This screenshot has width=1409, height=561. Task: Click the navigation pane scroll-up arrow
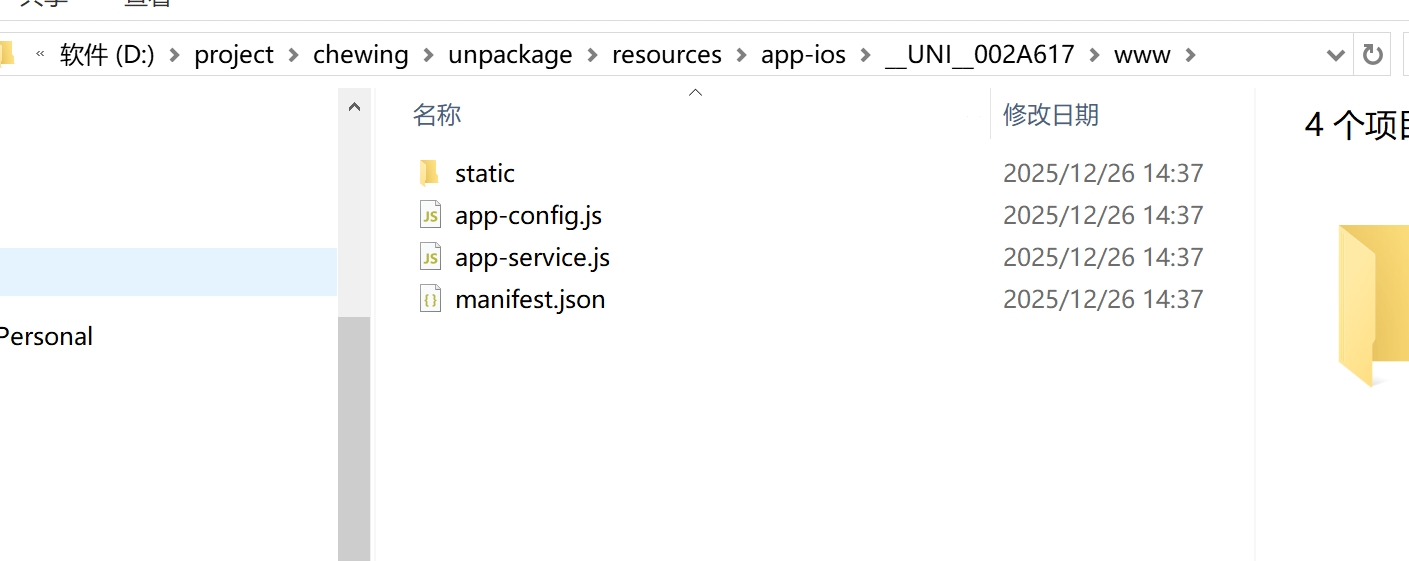point(354,106)
